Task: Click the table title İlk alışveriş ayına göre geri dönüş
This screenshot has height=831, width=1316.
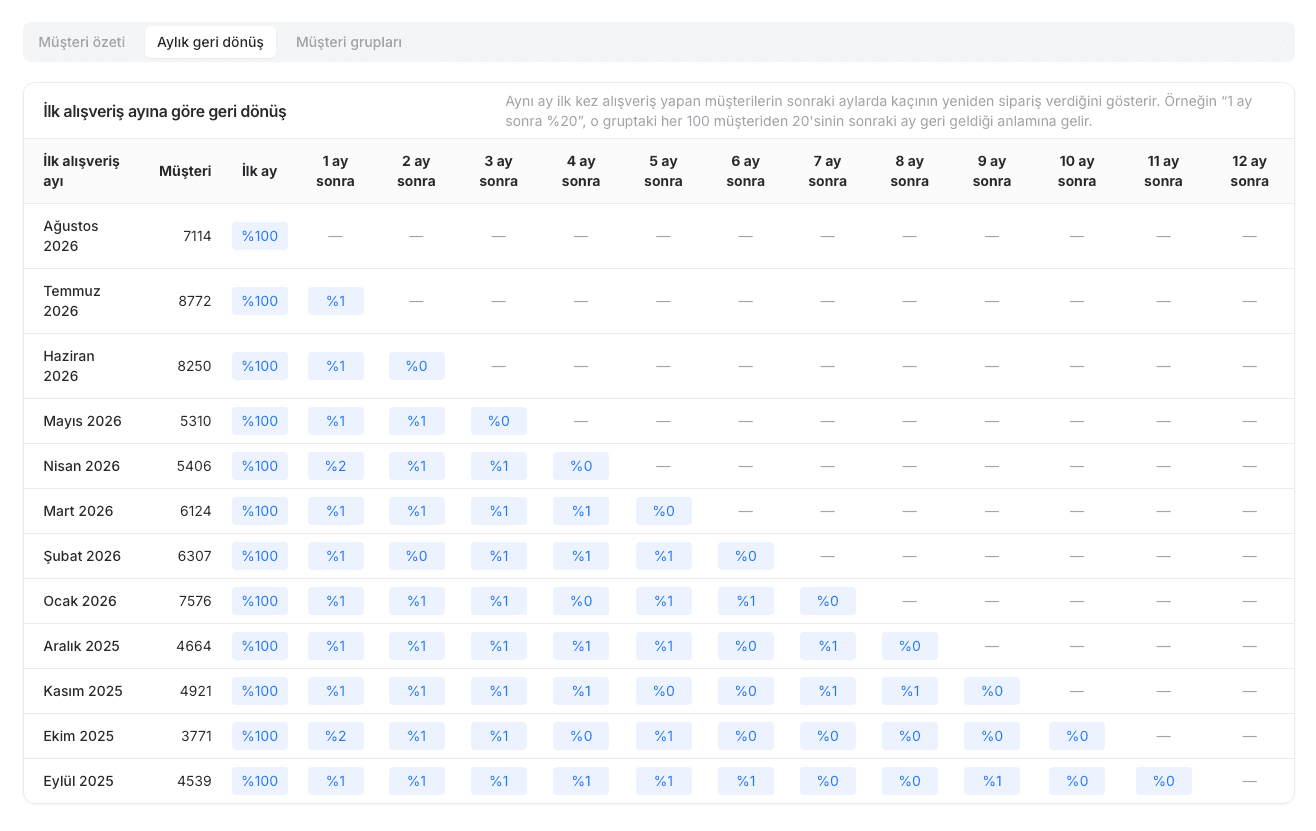Action: tap(165, 111)
